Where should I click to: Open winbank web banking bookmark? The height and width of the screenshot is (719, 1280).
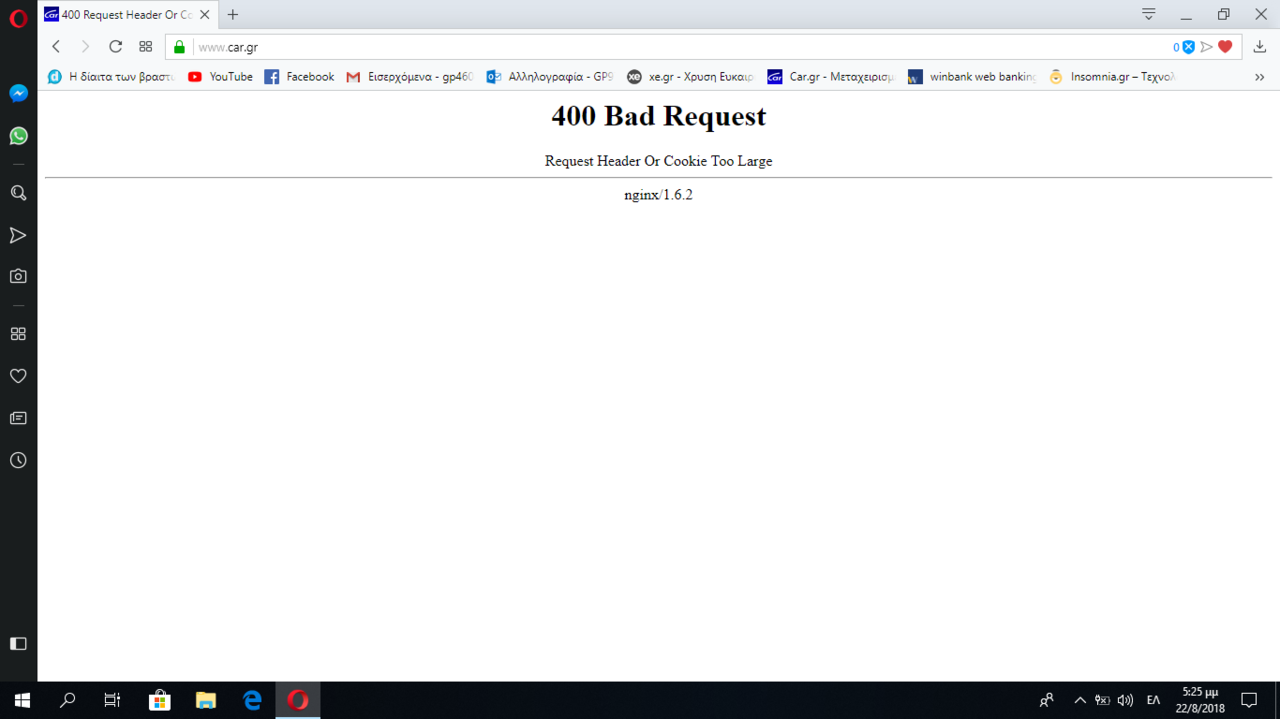(972, 77)
